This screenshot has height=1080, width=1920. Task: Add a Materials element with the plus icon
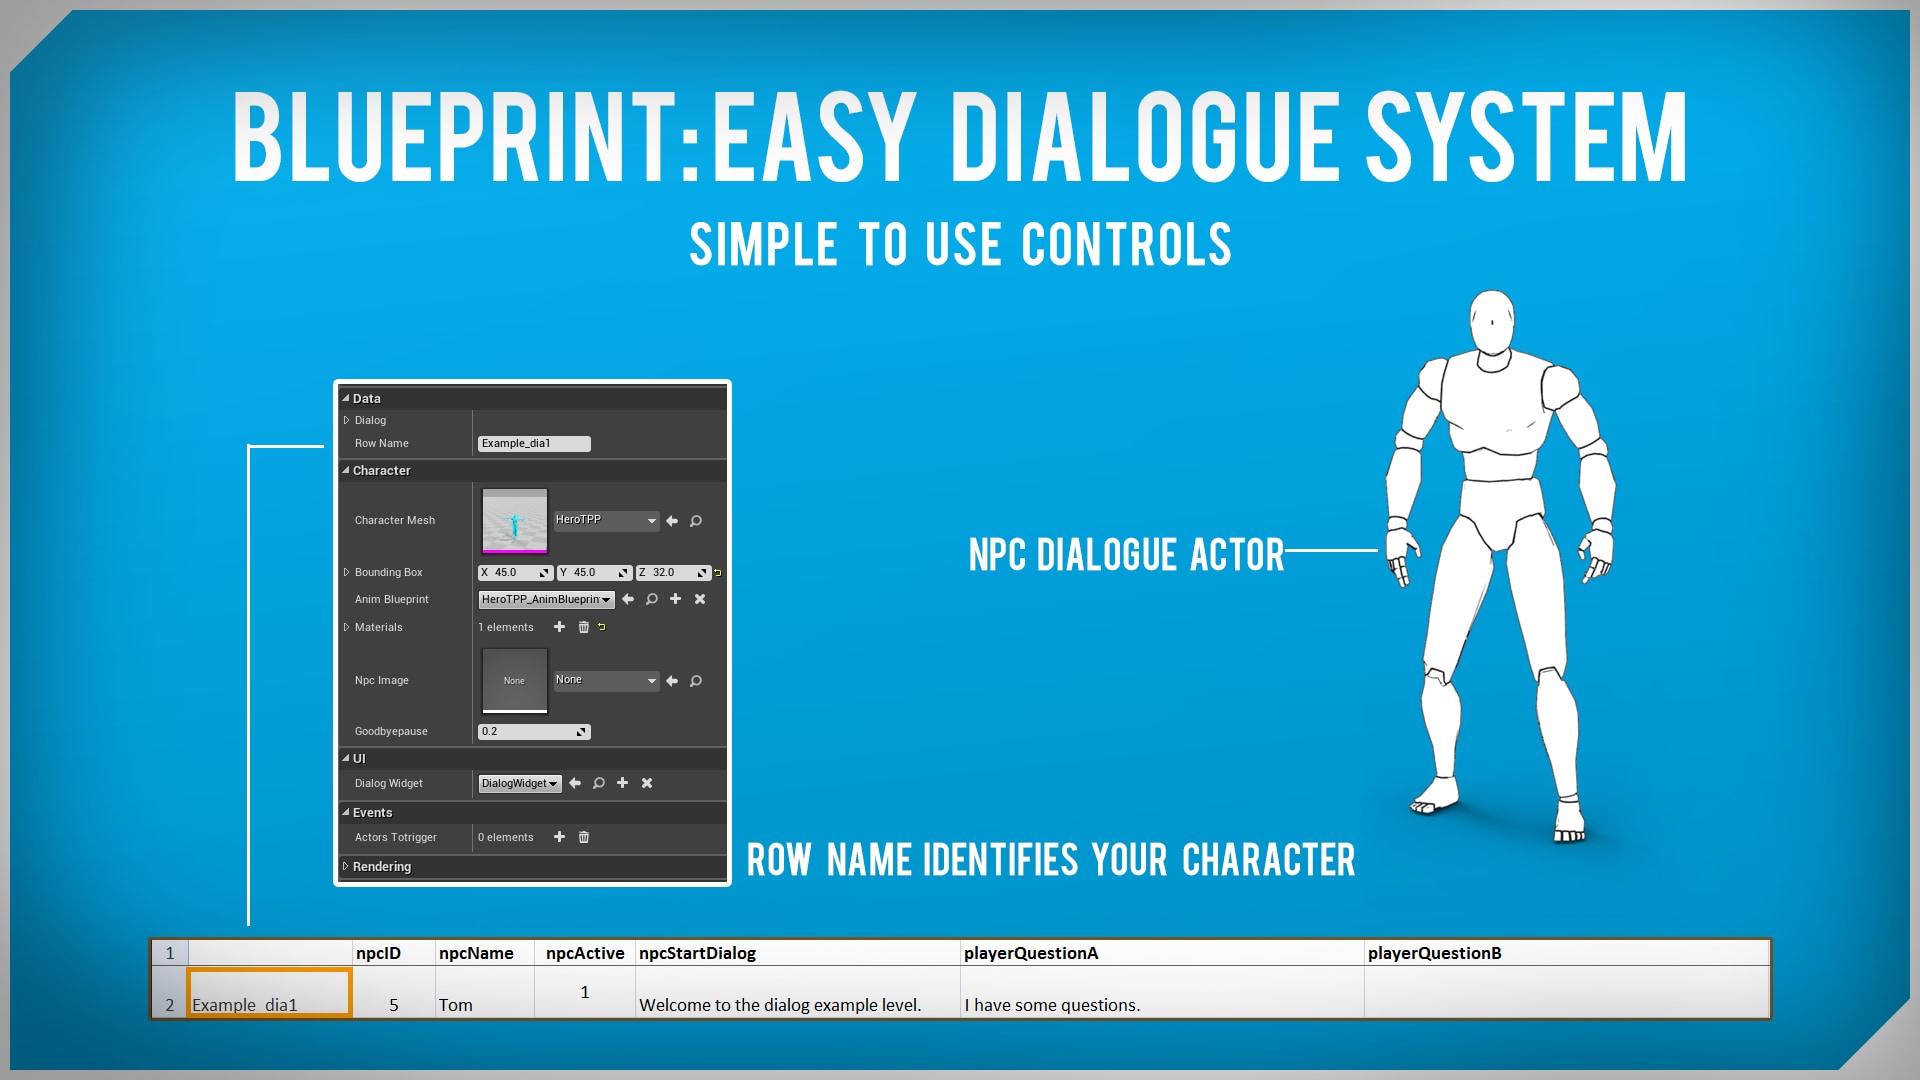(x=559, y=627)
